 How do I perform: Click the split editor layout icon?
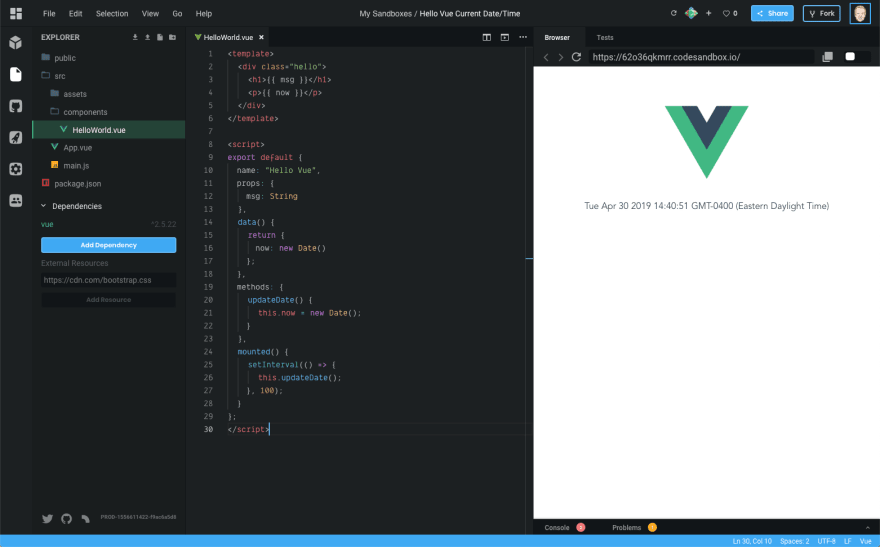click(x=487, y=37)
